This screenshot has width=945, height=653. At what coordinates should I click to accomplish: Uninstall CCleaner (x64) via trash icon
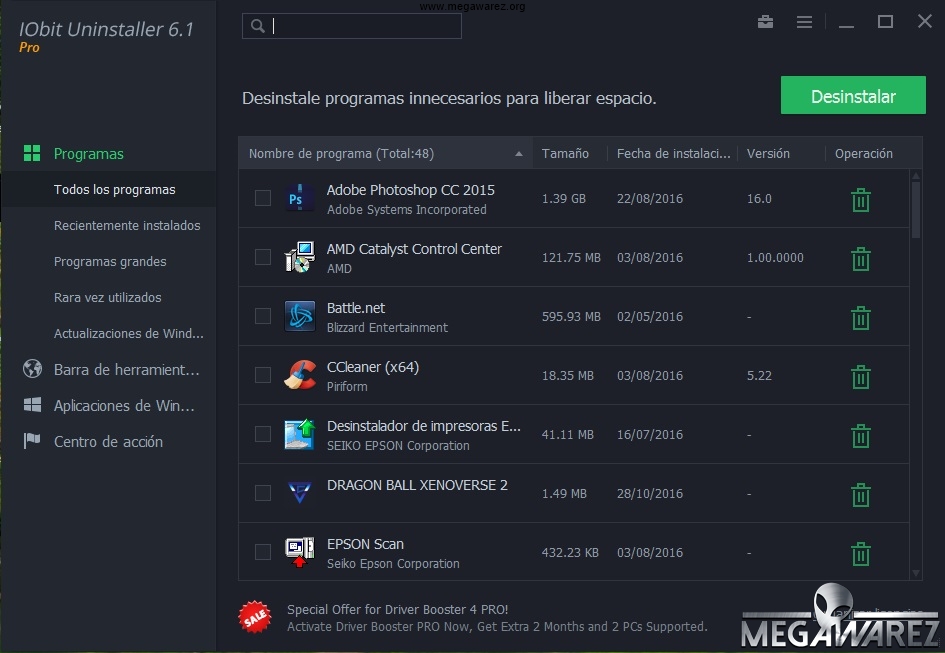pos(861,377)
